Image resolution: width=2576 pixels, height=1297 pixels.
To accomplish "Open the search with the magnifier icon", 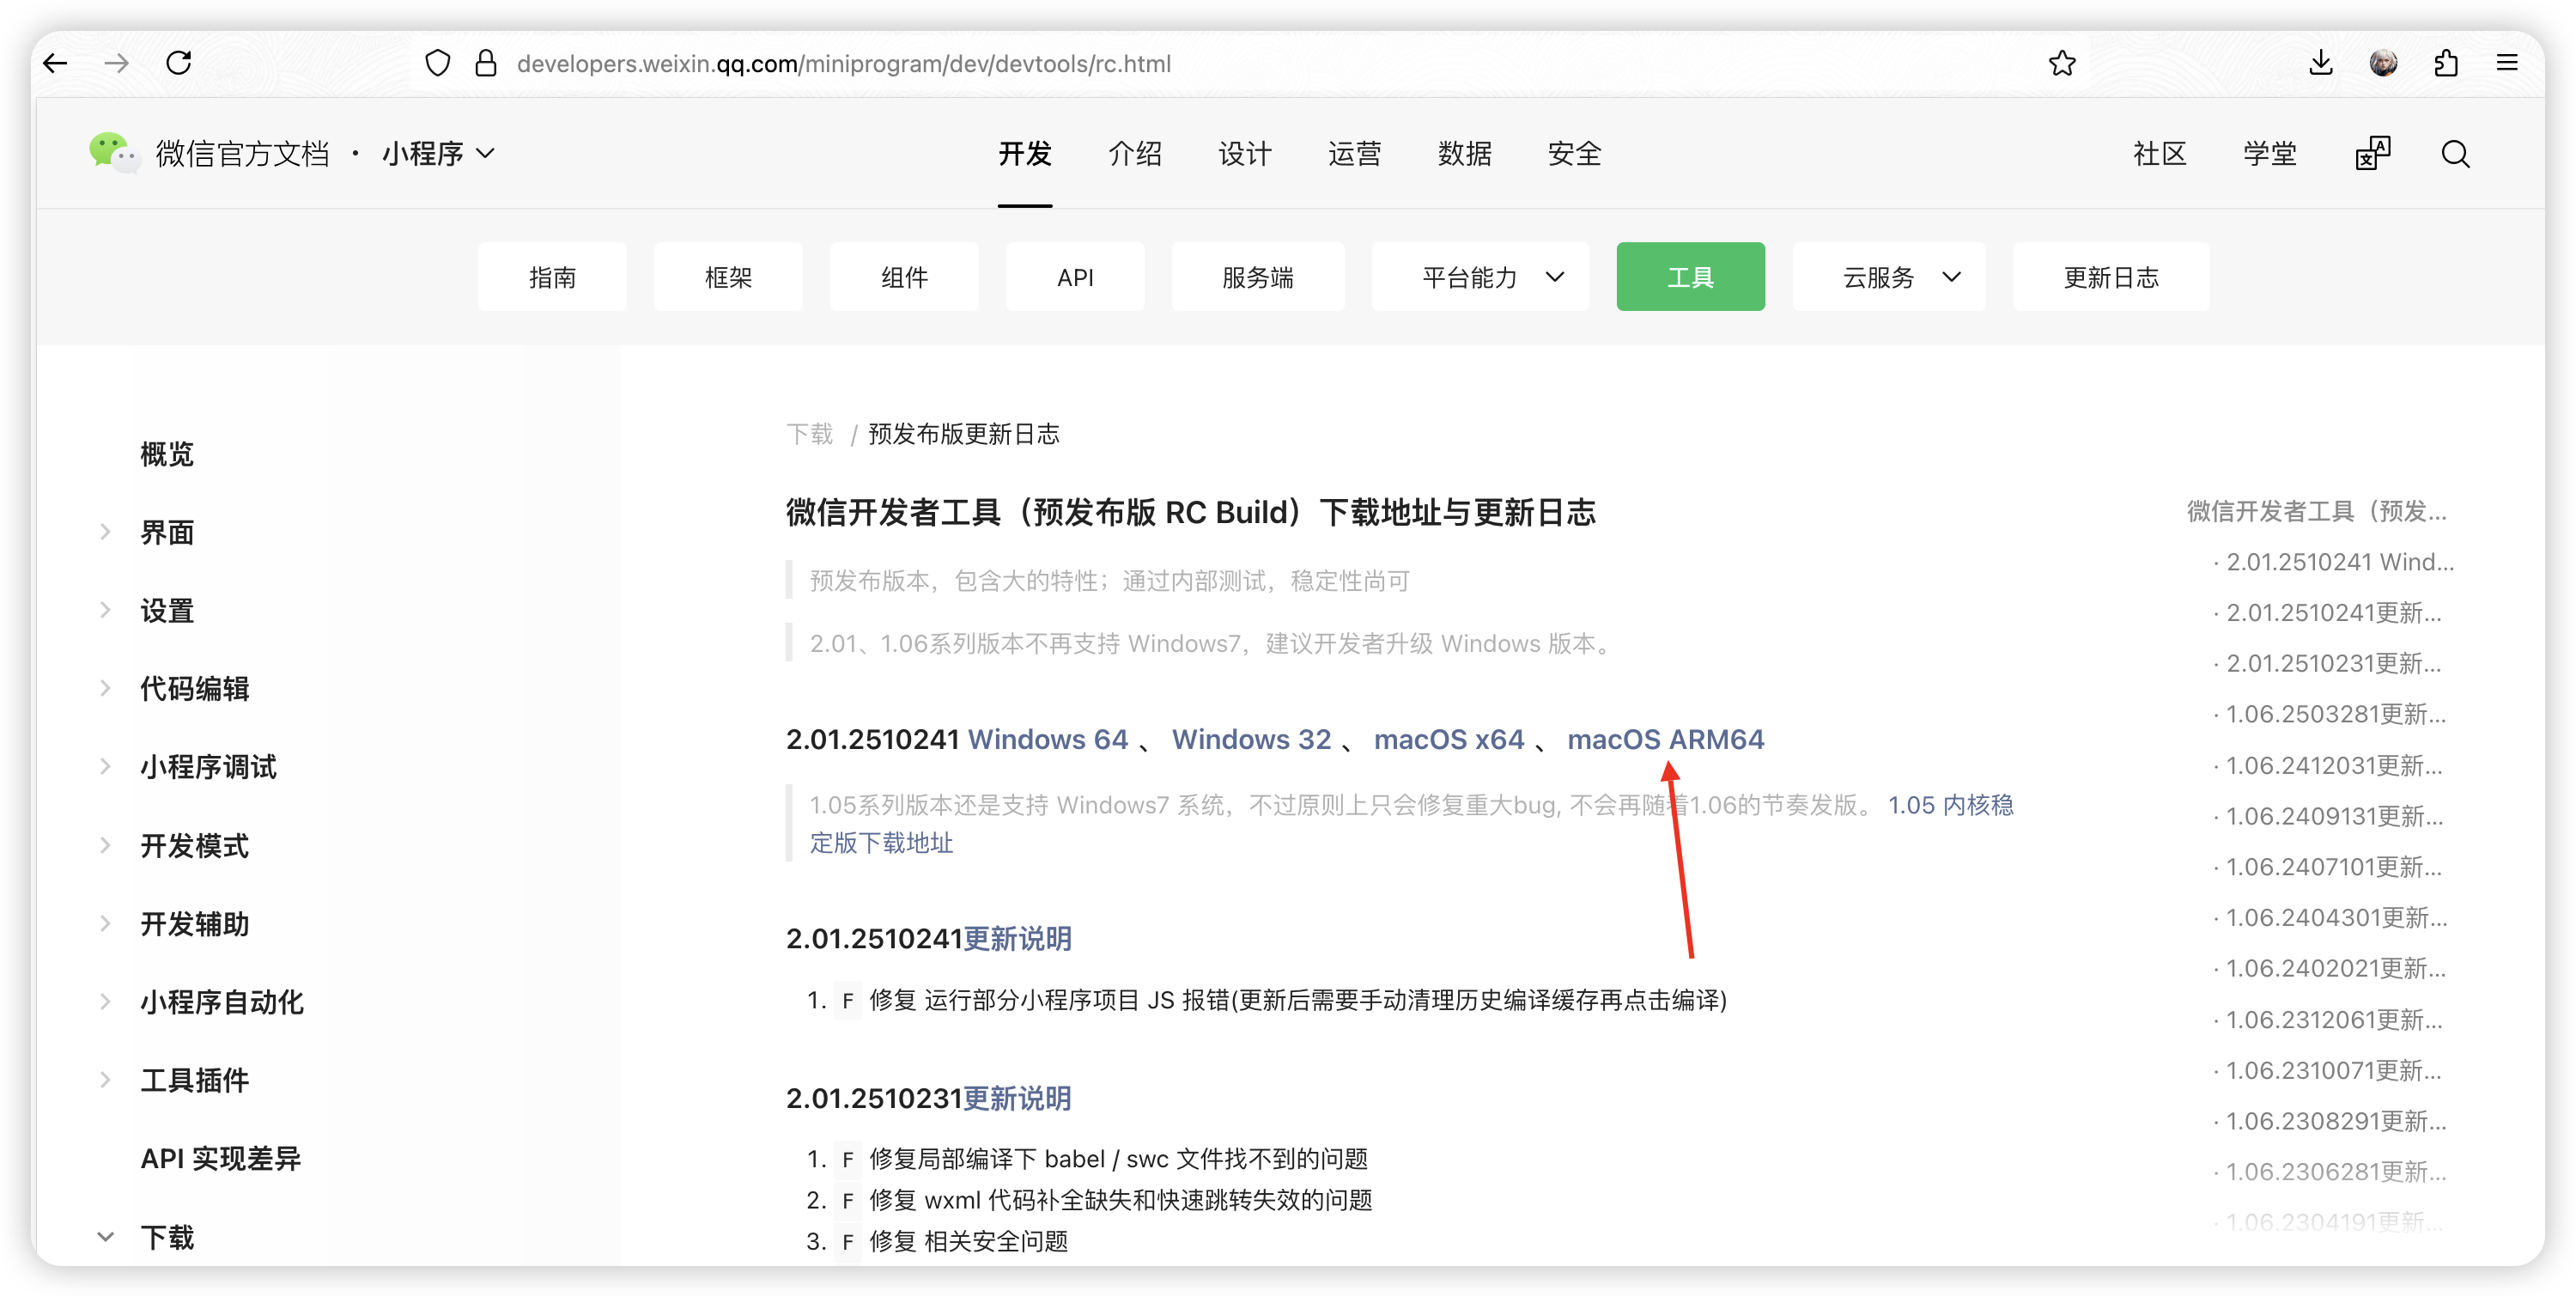I will (x=2455, y=153).
